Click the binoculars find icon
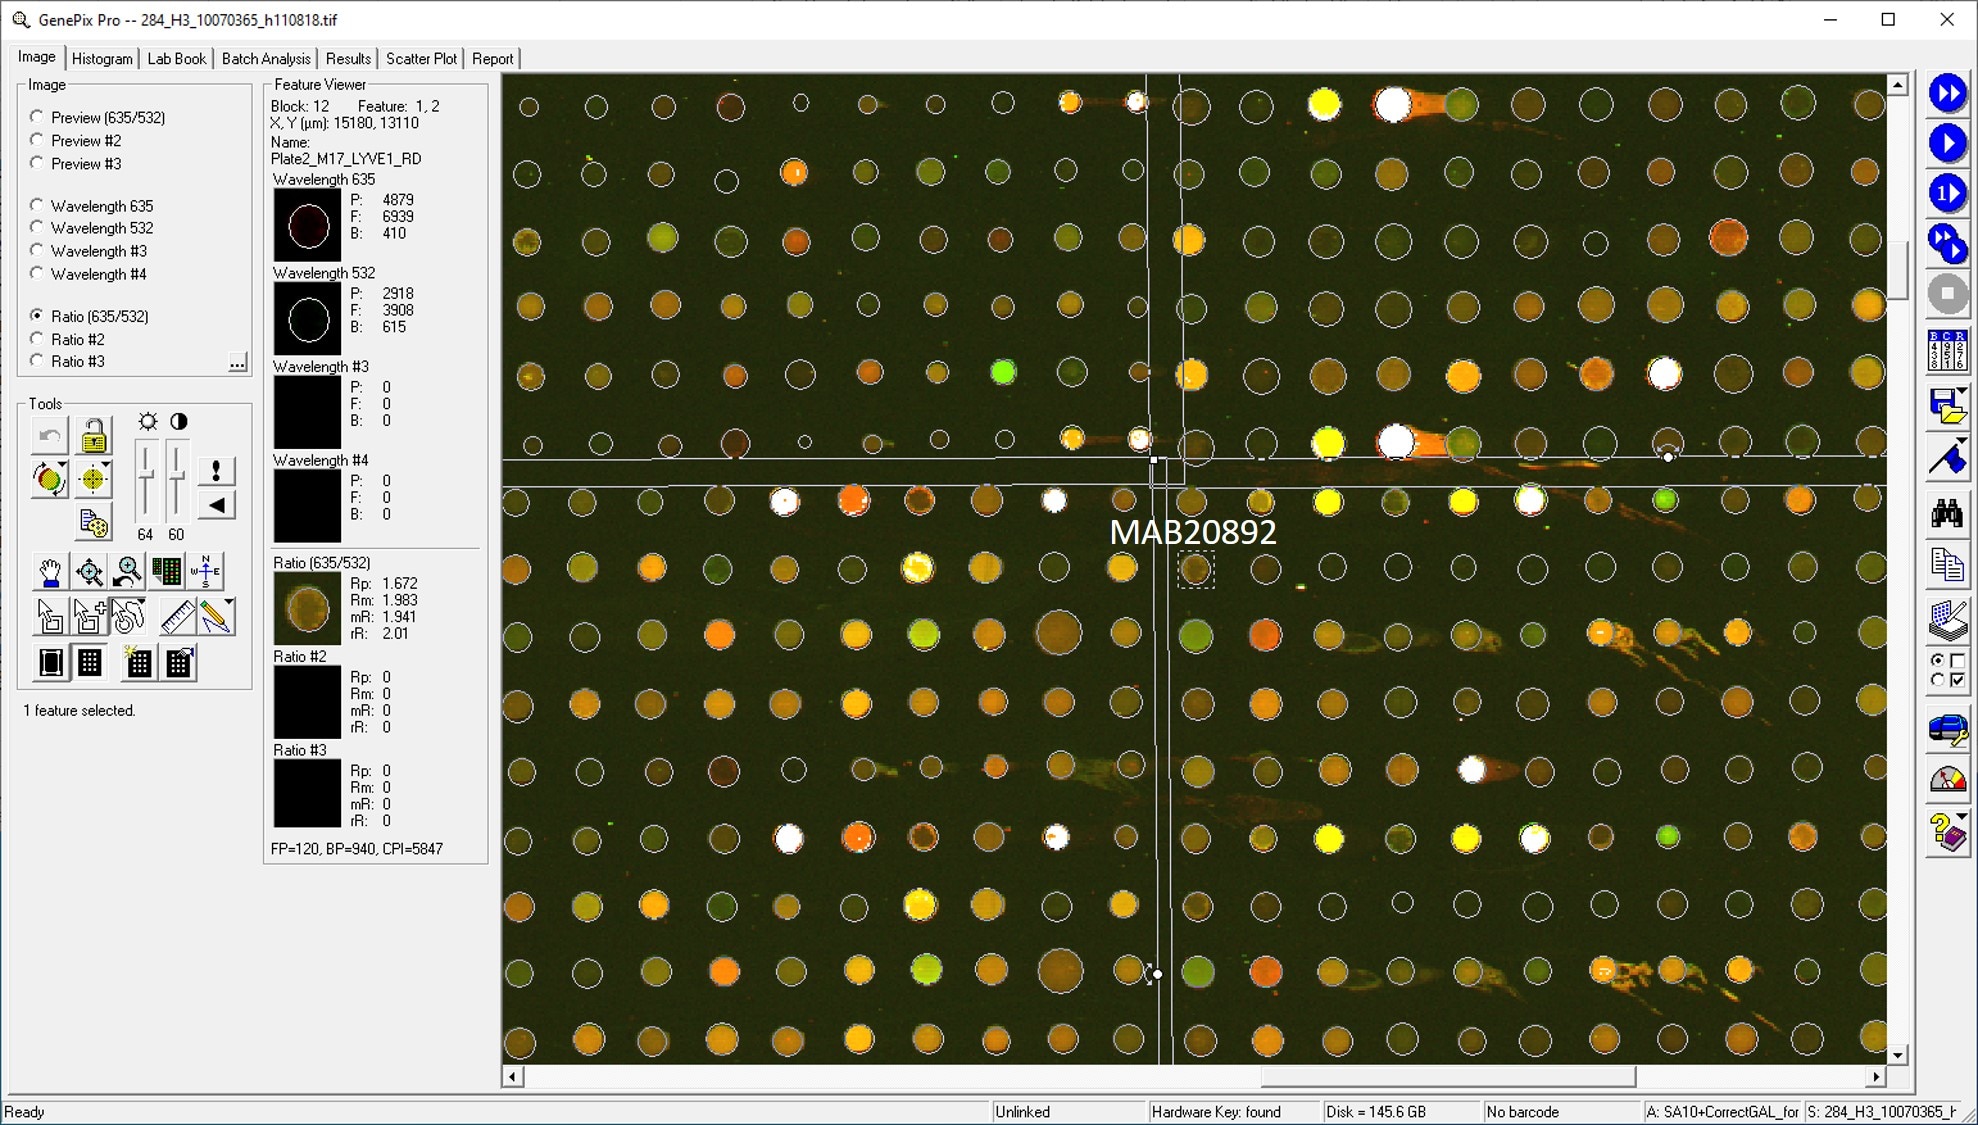The width and height of the screenshot is (1978, 1125). click(x=1946, y=514)
